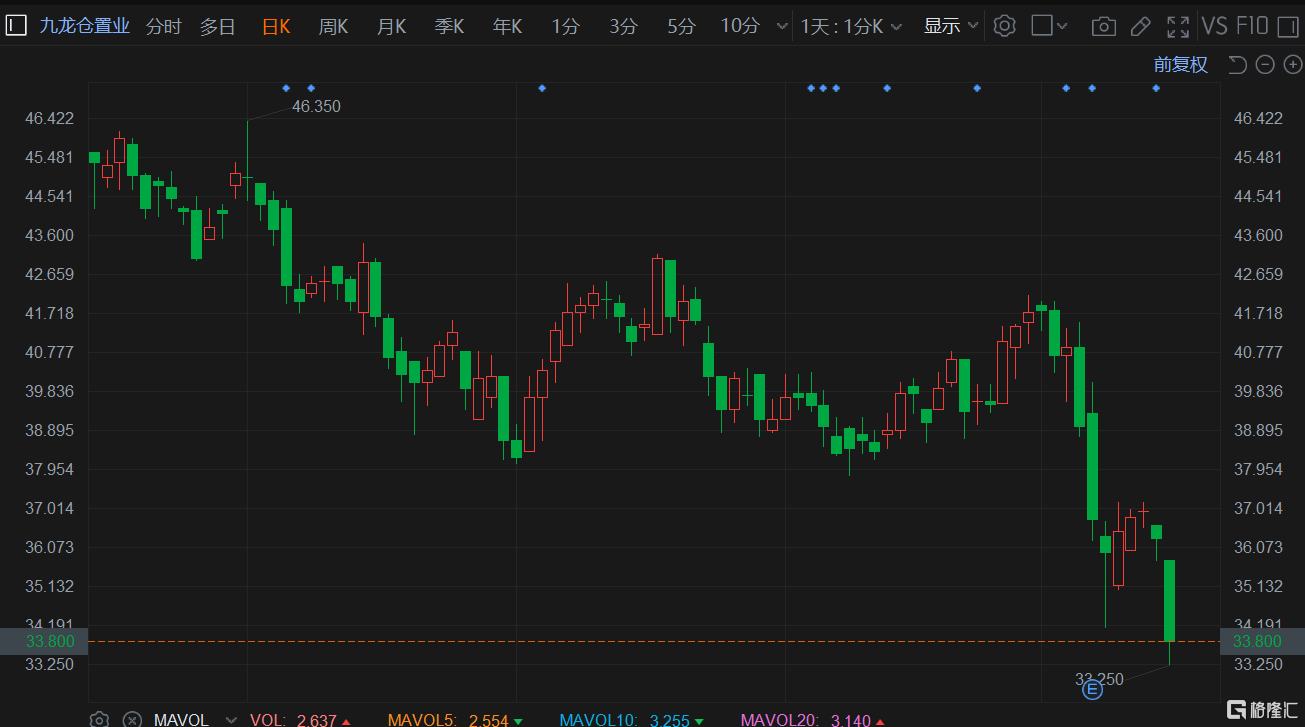Reset chart view with undo arrow
Image resolution: width=1305 pixels, height=727 pixels.
[1237, 65]
